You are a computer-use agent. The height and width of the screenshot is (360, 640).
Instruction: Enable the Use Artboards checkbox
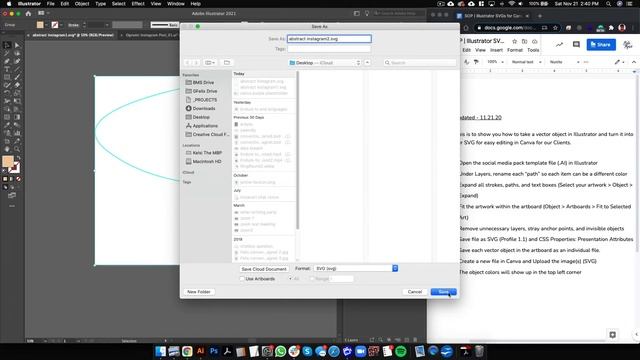click(242, 279)
